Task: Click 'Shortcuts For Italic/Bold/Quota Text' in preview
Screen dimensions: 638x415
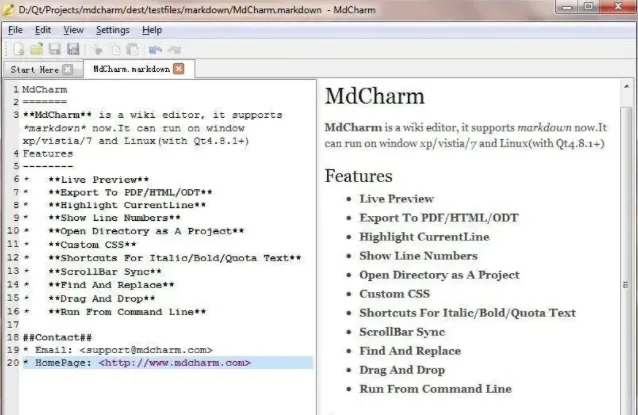Action: pyautogui.click(x=468, y=313)
